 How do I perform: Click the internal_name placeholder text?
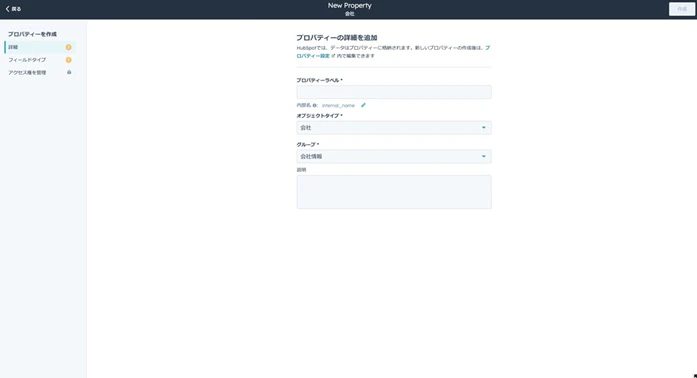[338, 106]
